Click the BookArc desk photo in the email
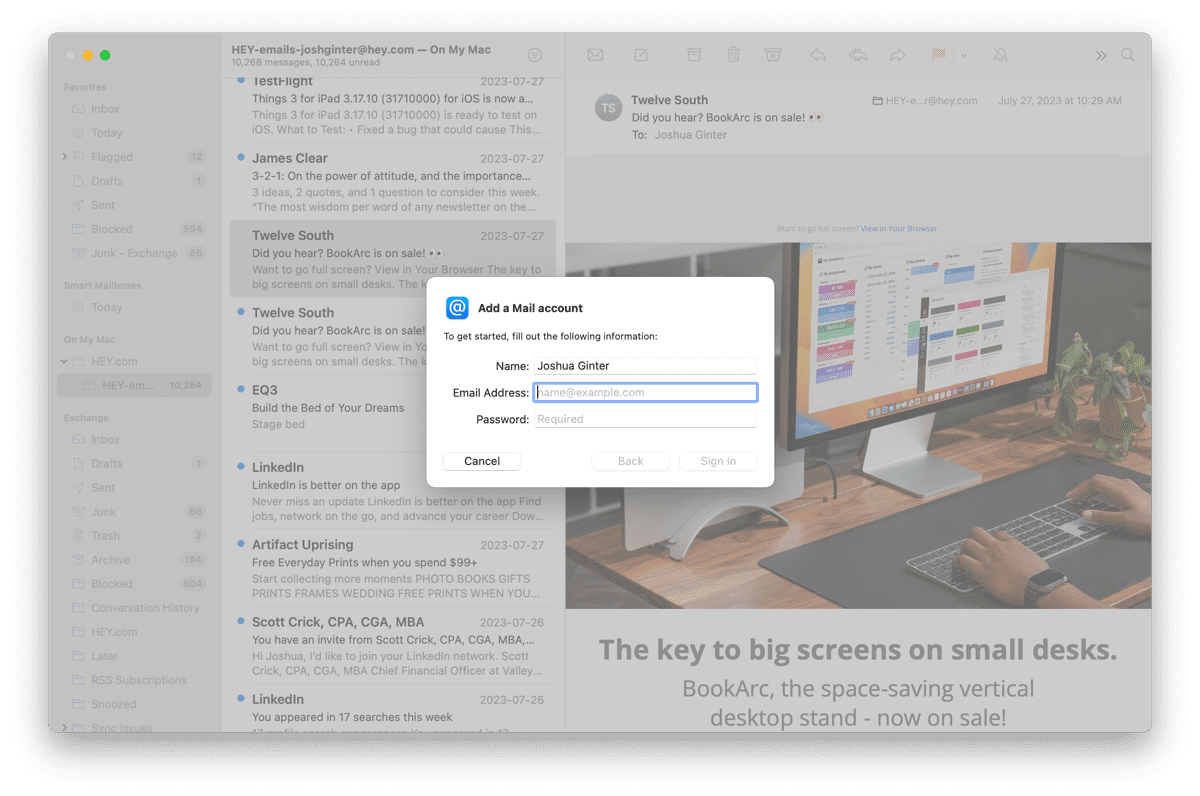 pos(858,425)
